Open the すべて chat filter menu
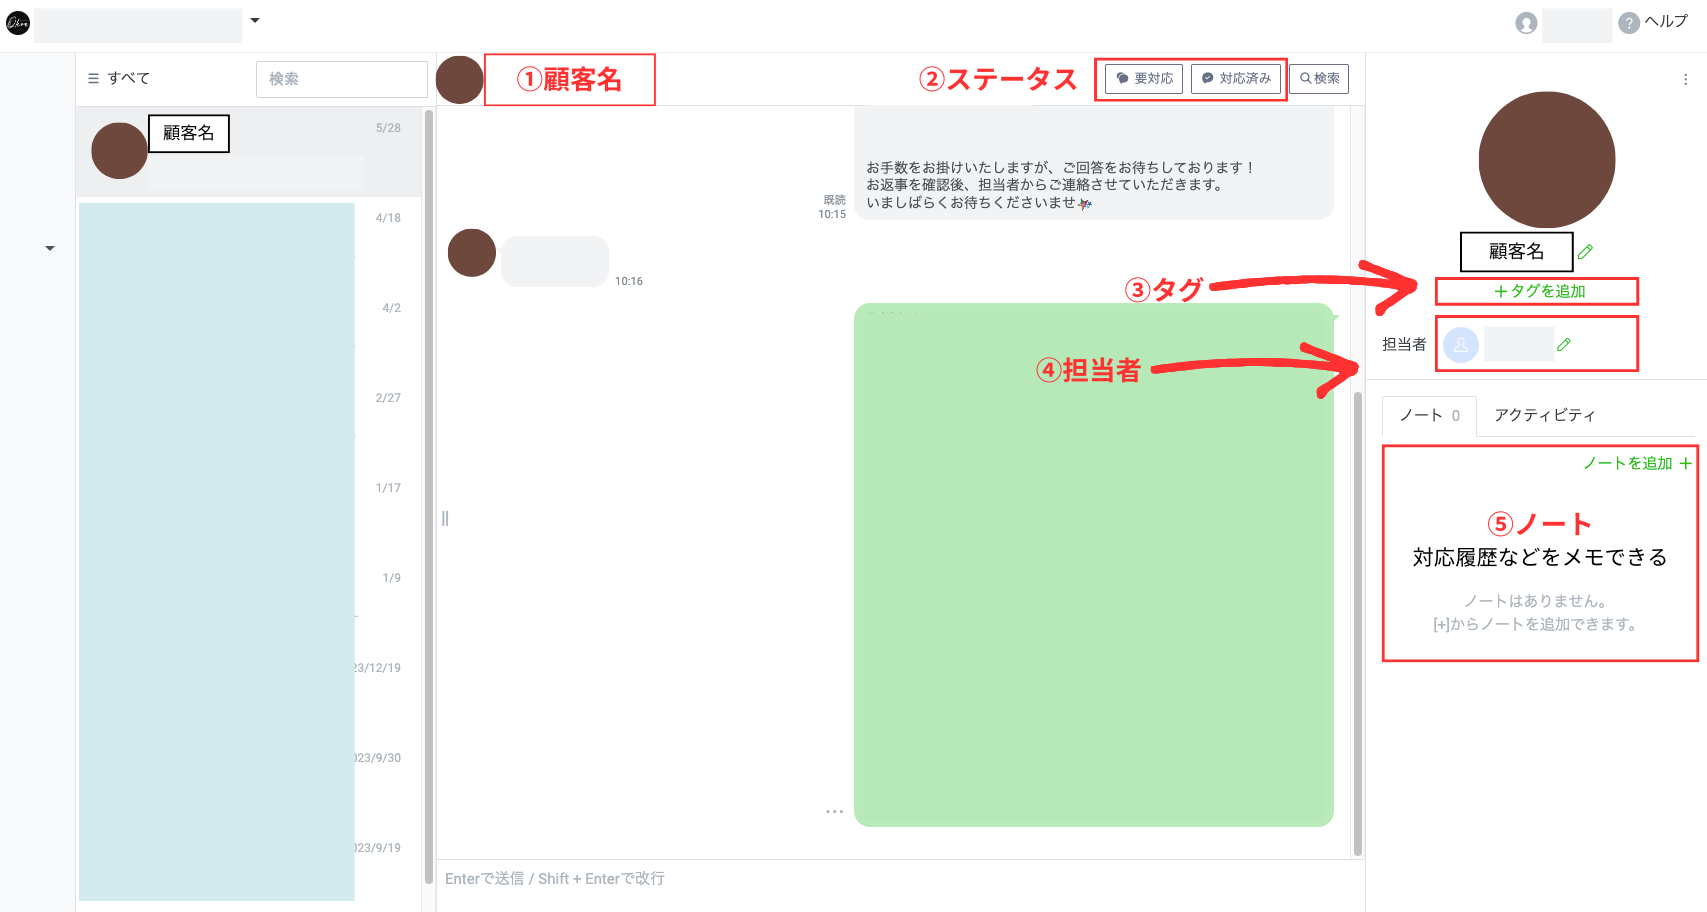This screenshot has height=912, width=1707. tap(119, 79)
